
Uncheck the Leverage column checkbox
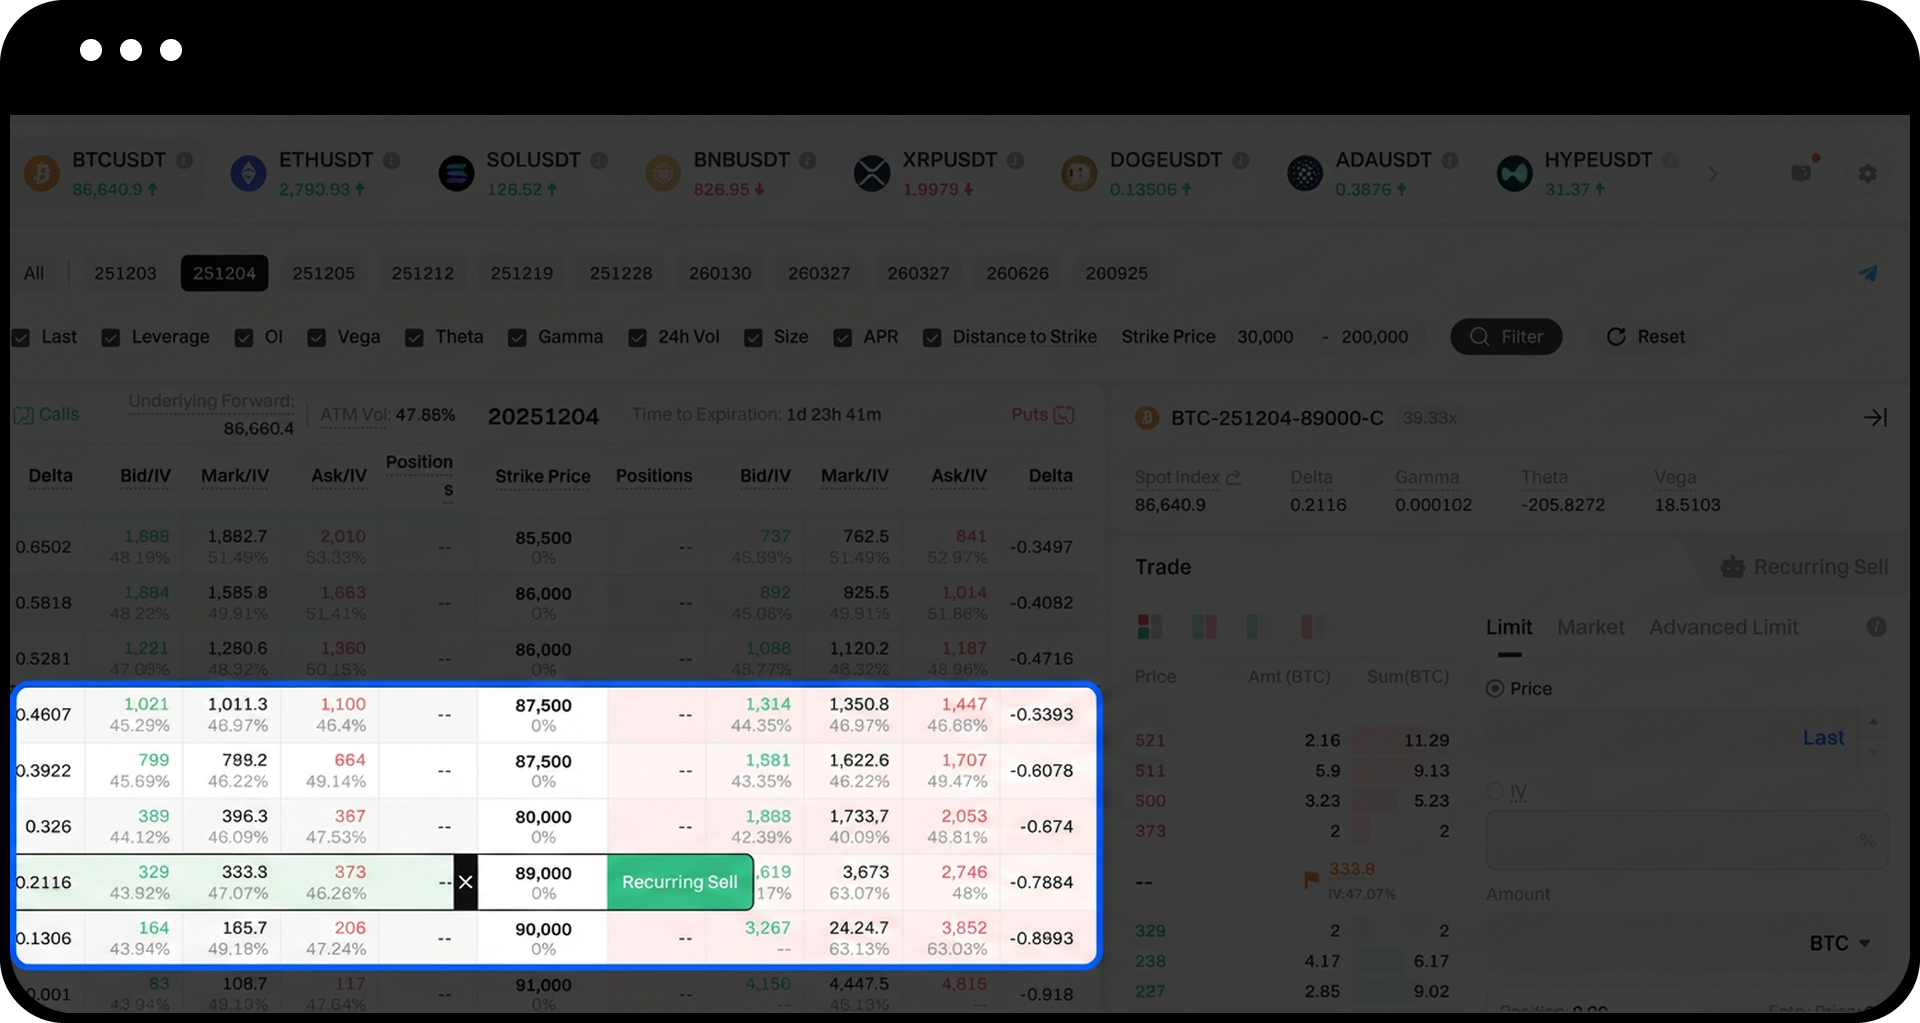(111, 338)
